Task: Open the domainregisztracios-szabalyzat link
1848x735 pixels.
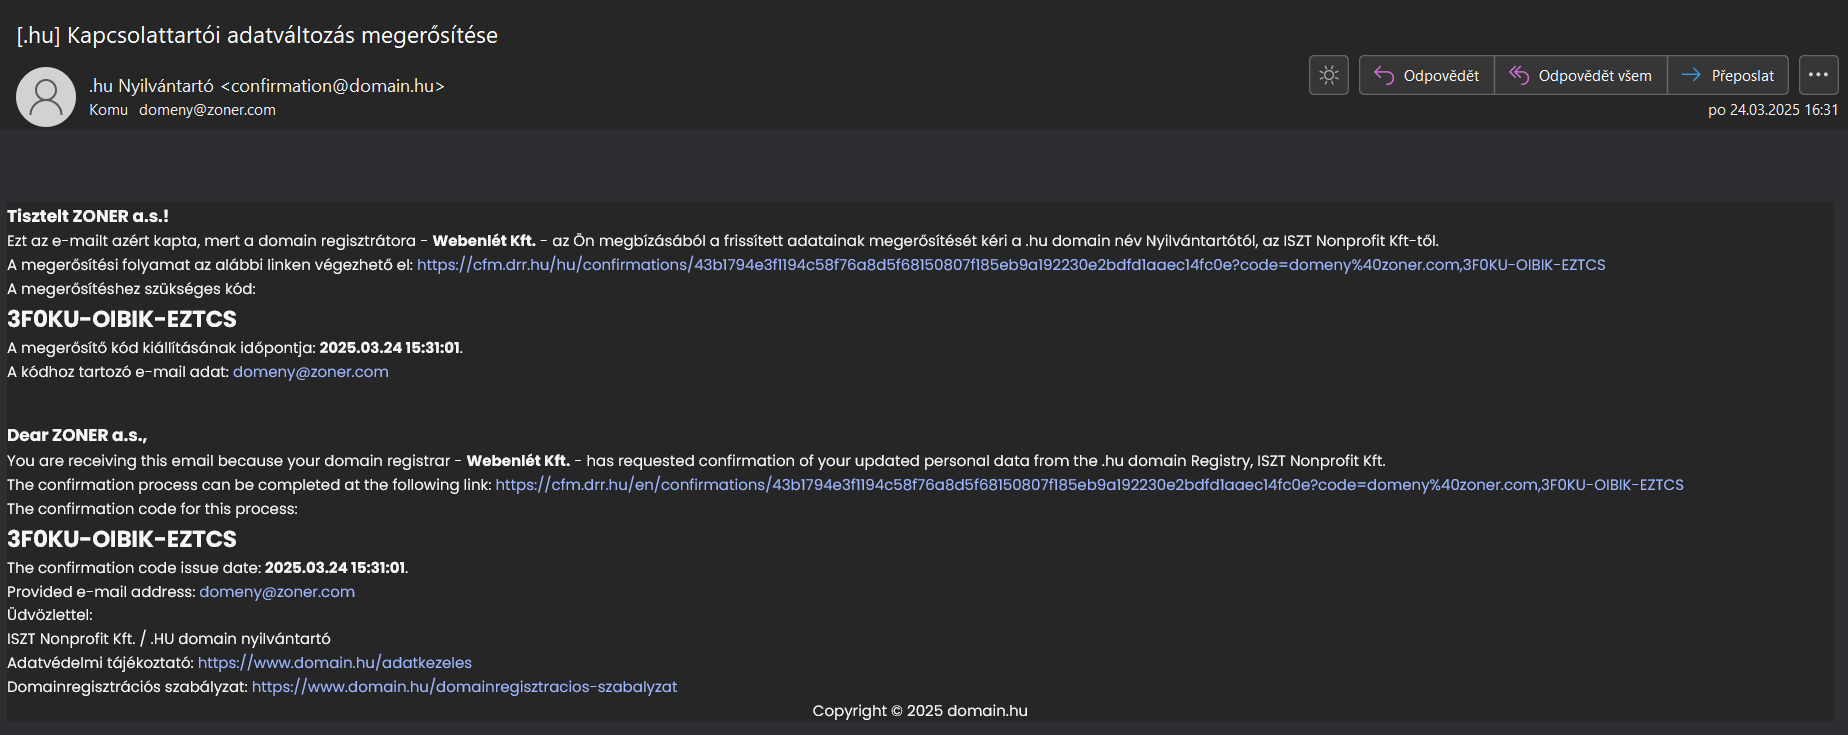Action: (464, 687)
